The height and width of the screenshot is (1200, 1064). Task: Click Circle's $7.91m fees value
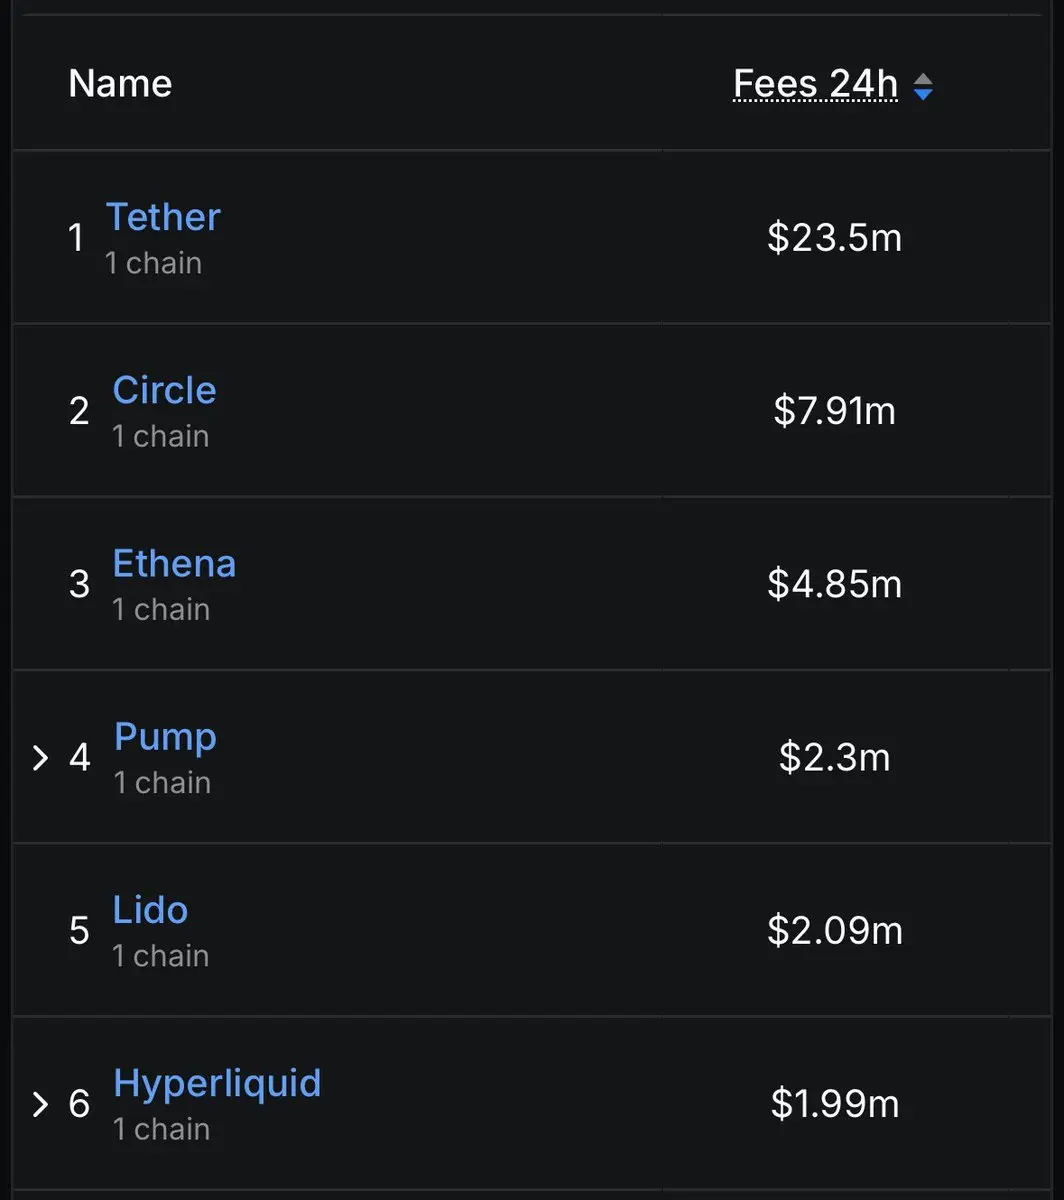pyautogui.click(x=834, y=411)
